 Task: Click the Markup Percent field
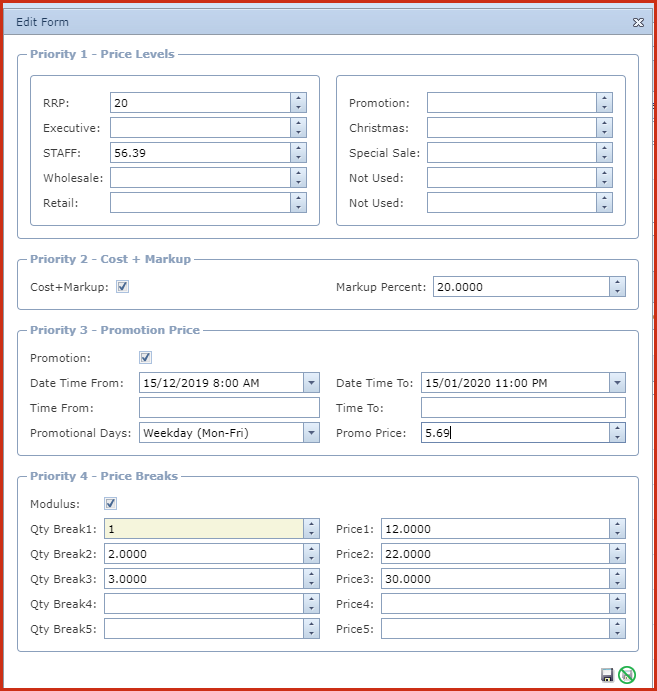coord(522,287)
